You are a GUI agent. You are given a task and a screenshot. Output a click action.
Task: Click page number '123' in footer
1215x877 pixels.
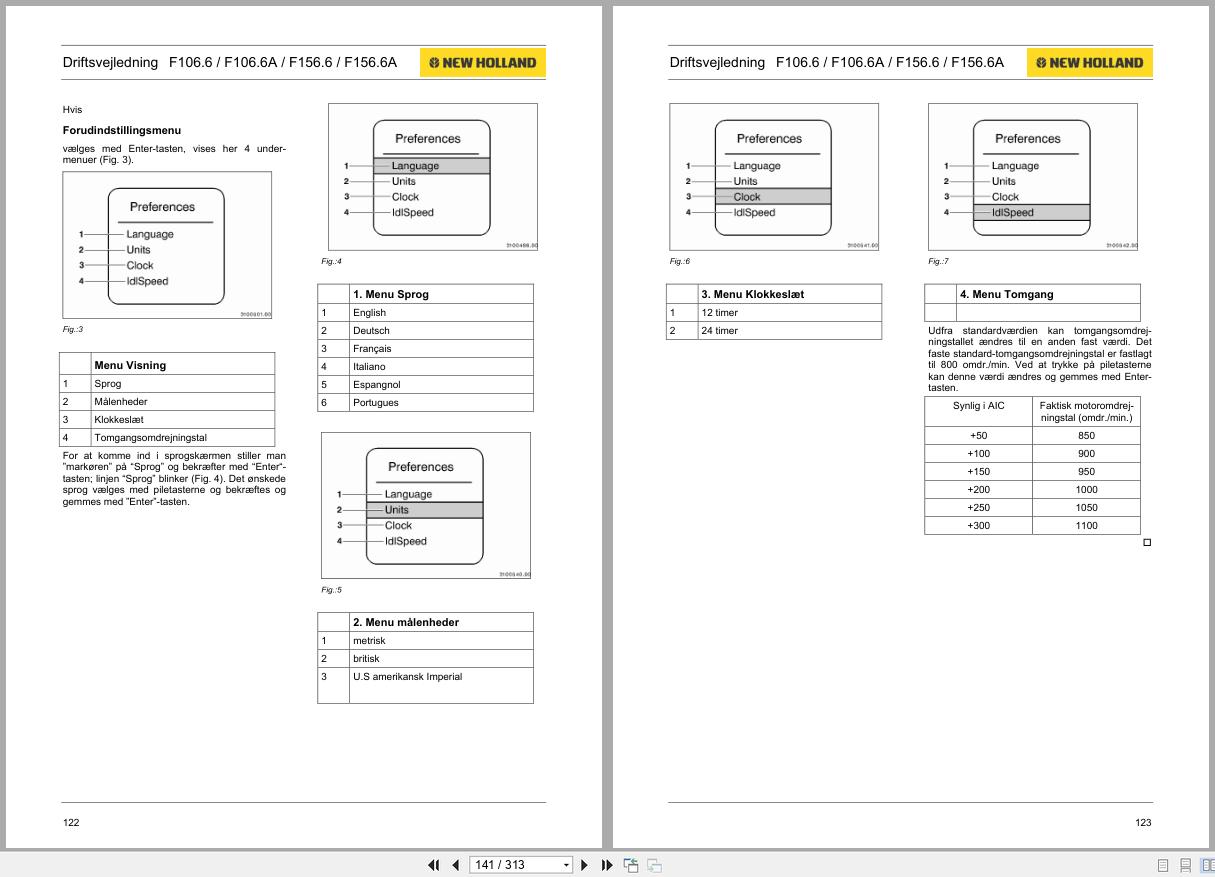[x=1143, y=823]
